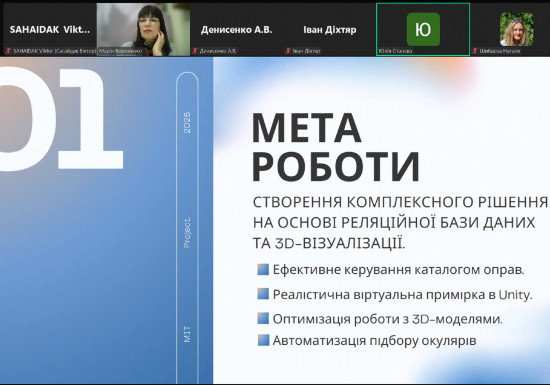The height and width of the screenshot is (385, 550).
Task: Click bullet icon next to Оптимізація роботи з 3D-моделями
Action: (x=263, y=318)
